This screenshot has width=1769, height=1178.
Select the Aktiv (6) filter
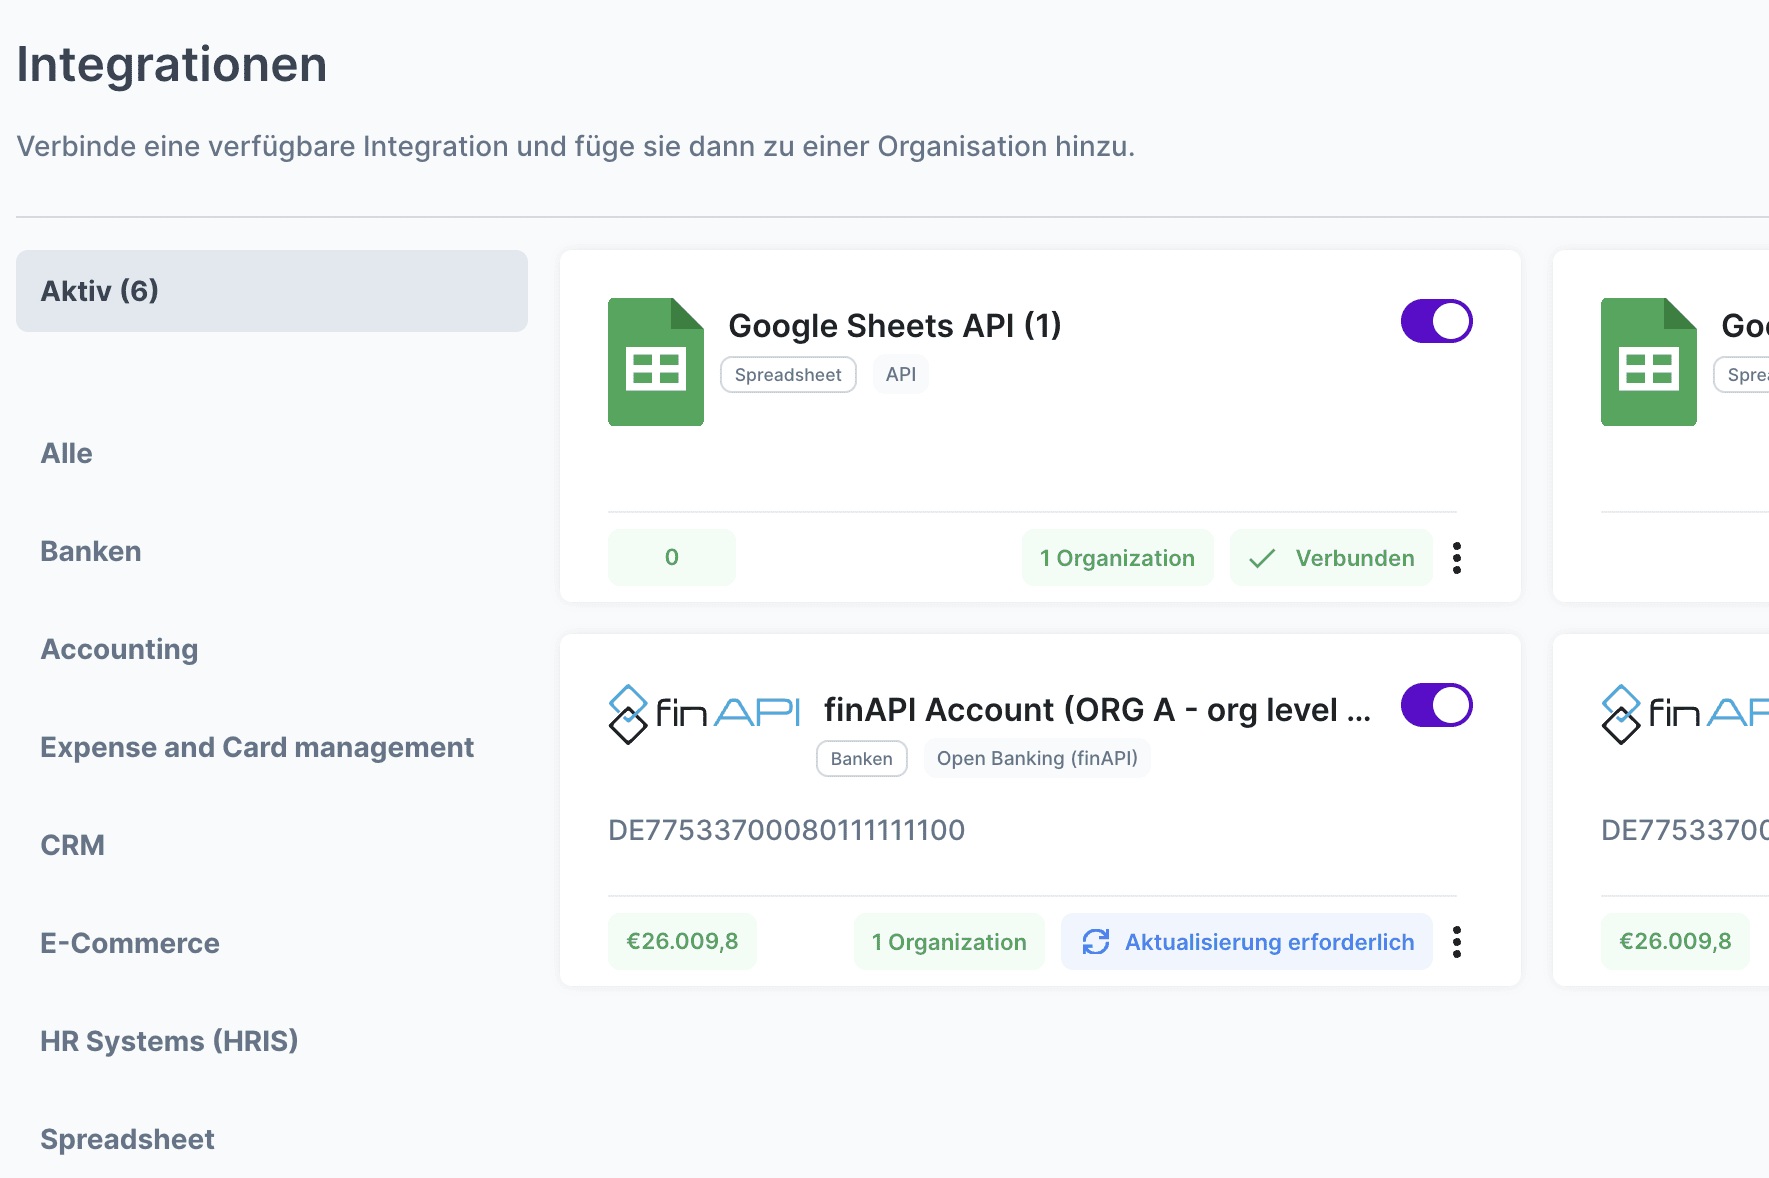click(271, 291)
